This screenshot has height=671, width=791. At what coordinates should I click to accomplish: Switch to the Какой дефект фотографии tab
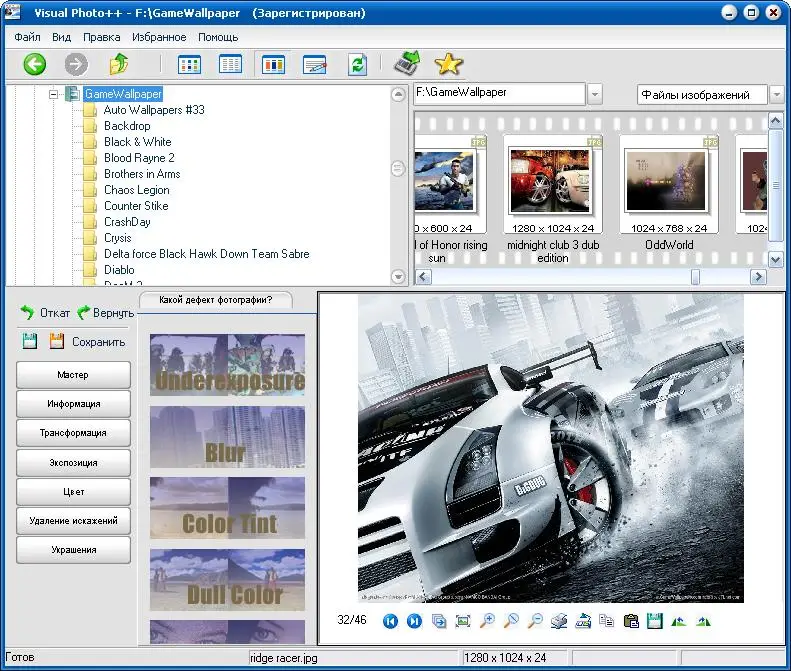(x=215, y=300)
